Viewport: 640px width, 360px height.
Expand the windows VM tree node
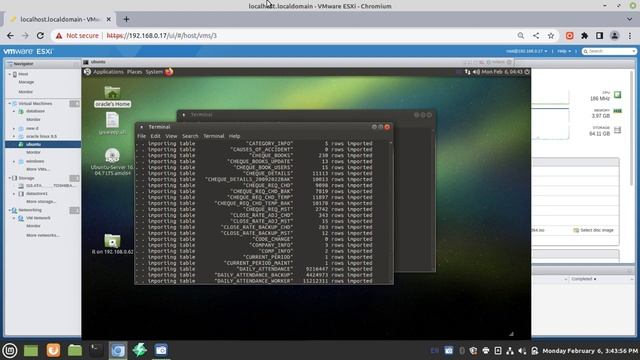coord(14,162)
